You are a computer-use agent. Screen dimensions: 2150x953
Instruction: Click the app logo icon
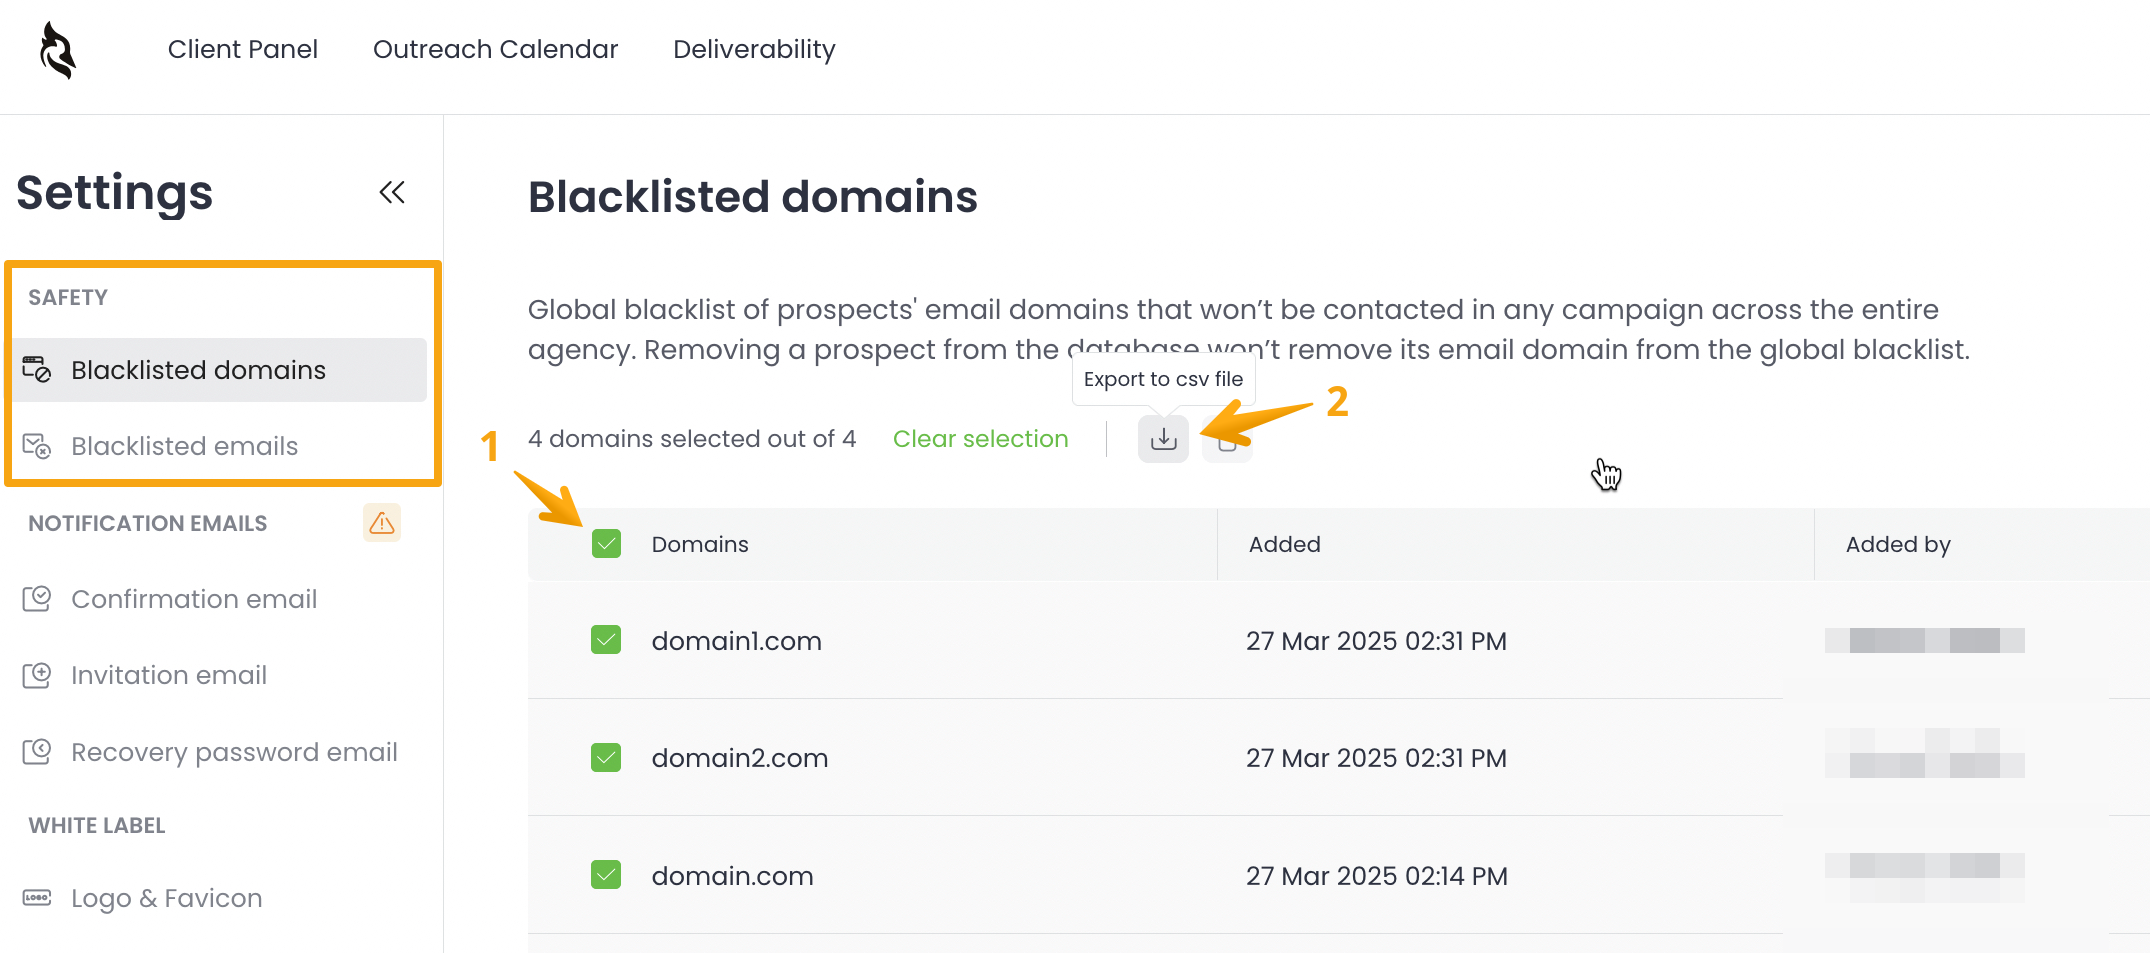57,50
